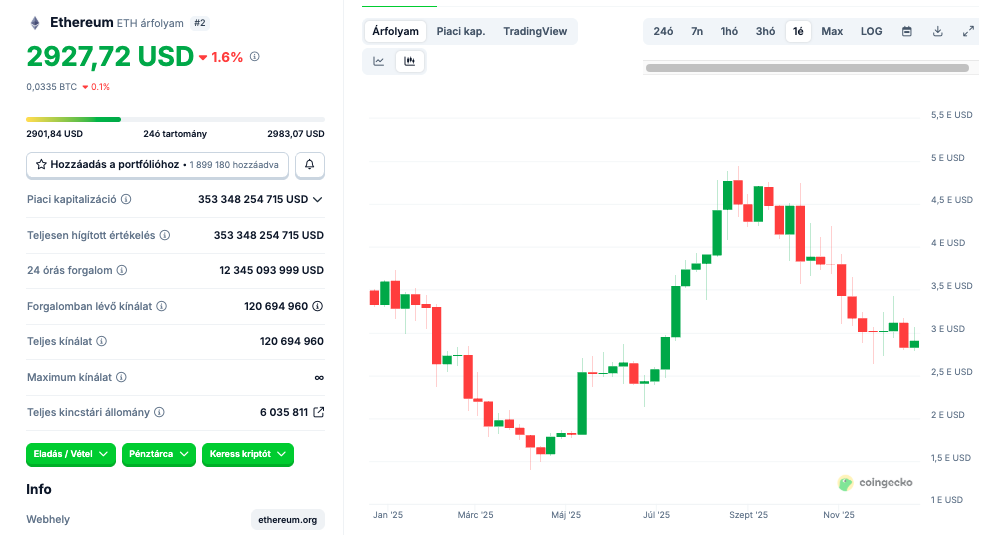1007x535 pixels.
Task: Click the star icon in portfolio button
Action: point(41,164)
